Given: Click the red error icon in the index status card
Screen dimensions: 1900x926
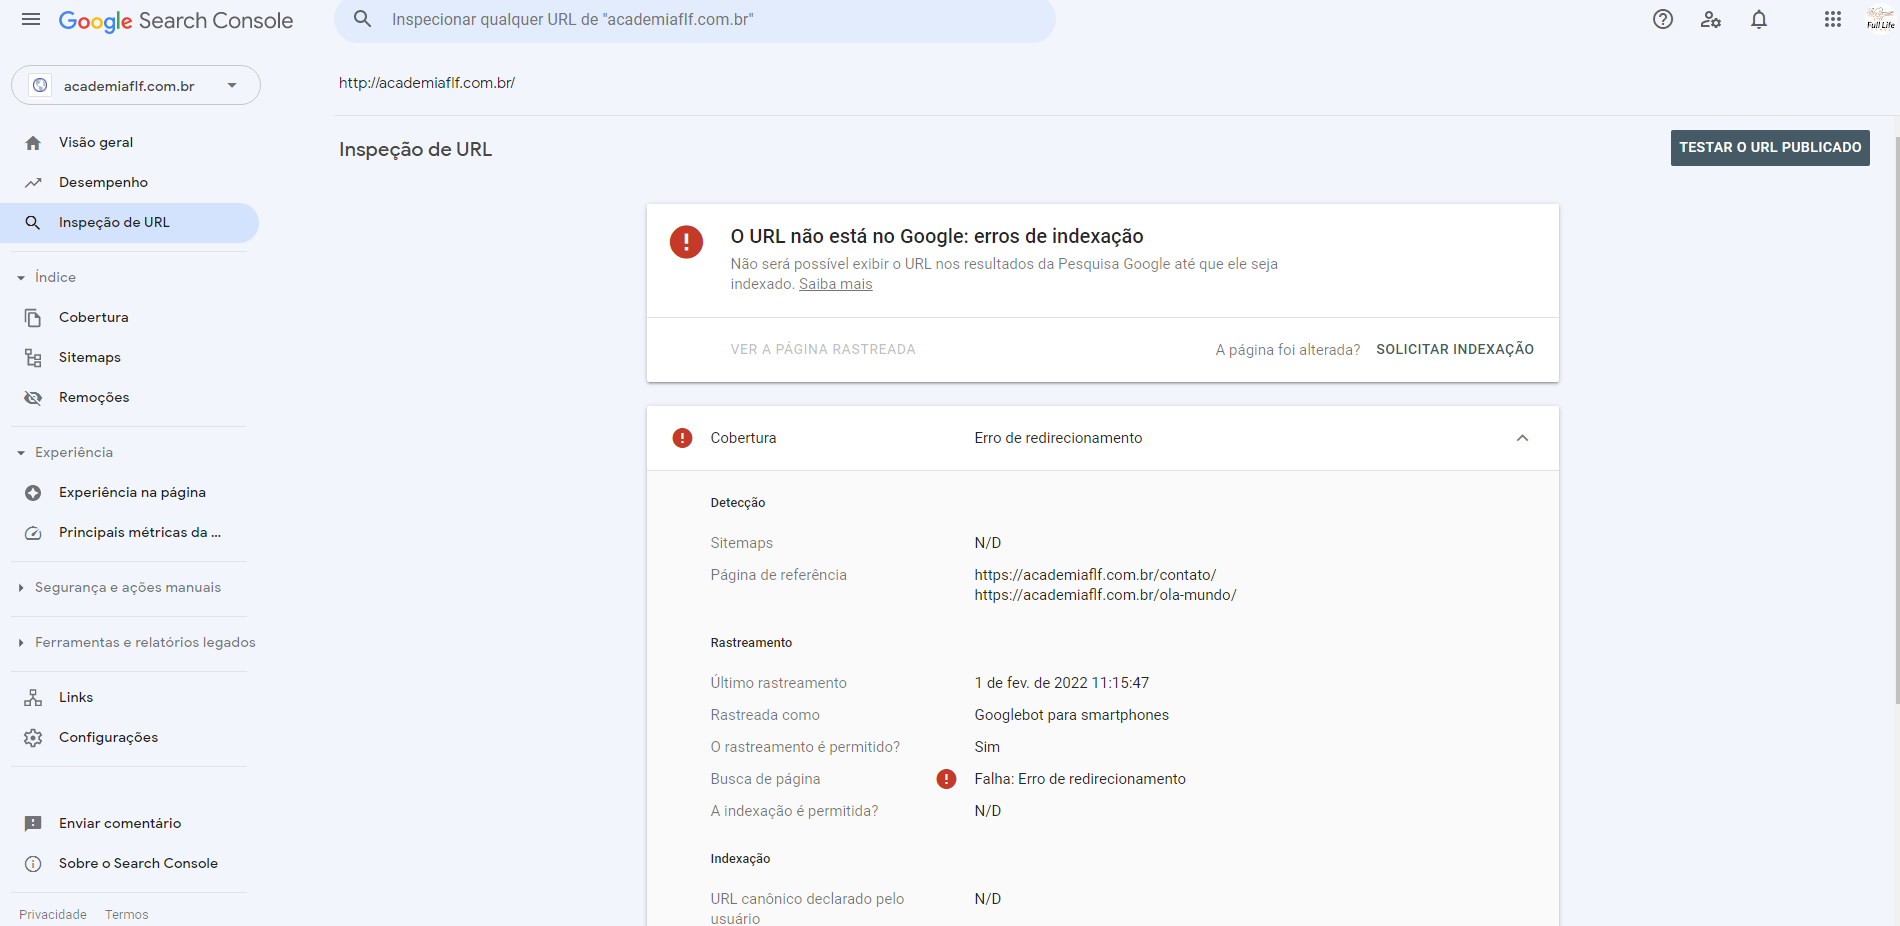Looking at the screenshot, I should tap(686, 242).
